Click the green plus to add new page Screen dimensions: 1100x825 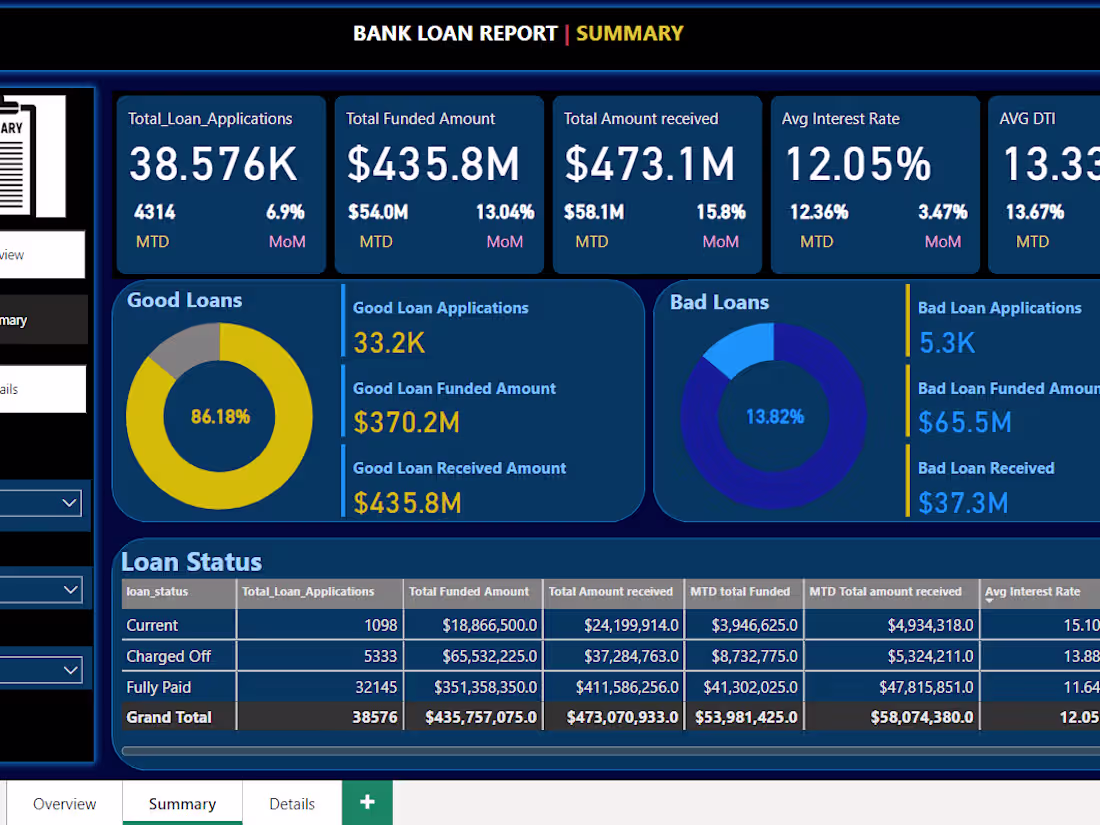click(x=366, y=802)
